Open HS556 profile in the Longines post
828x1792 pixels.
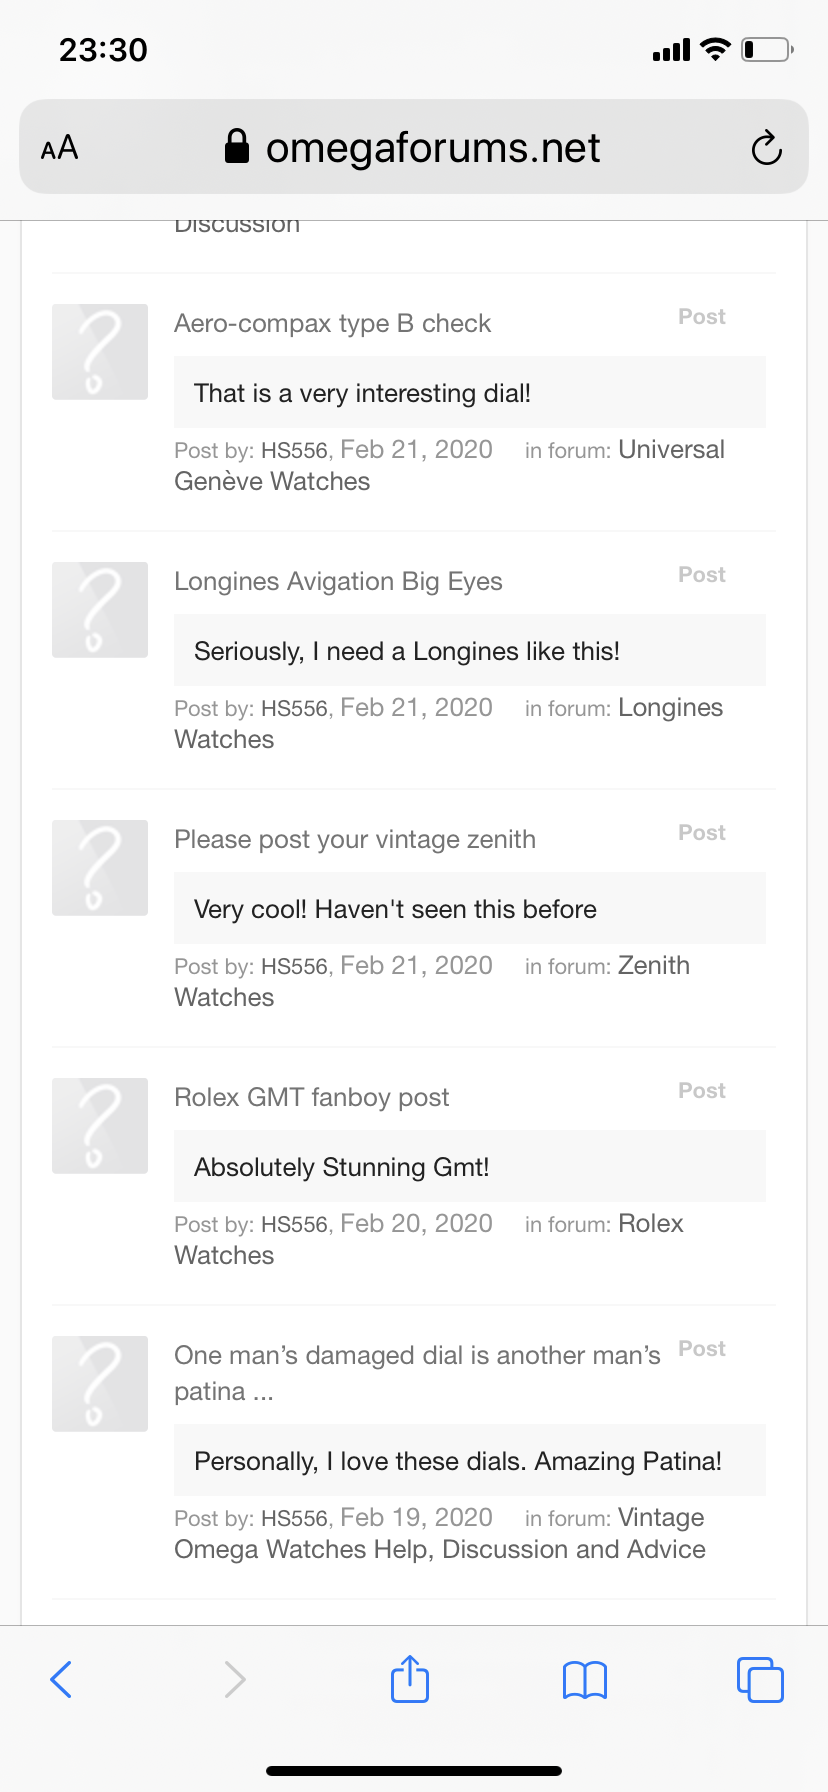294,709
